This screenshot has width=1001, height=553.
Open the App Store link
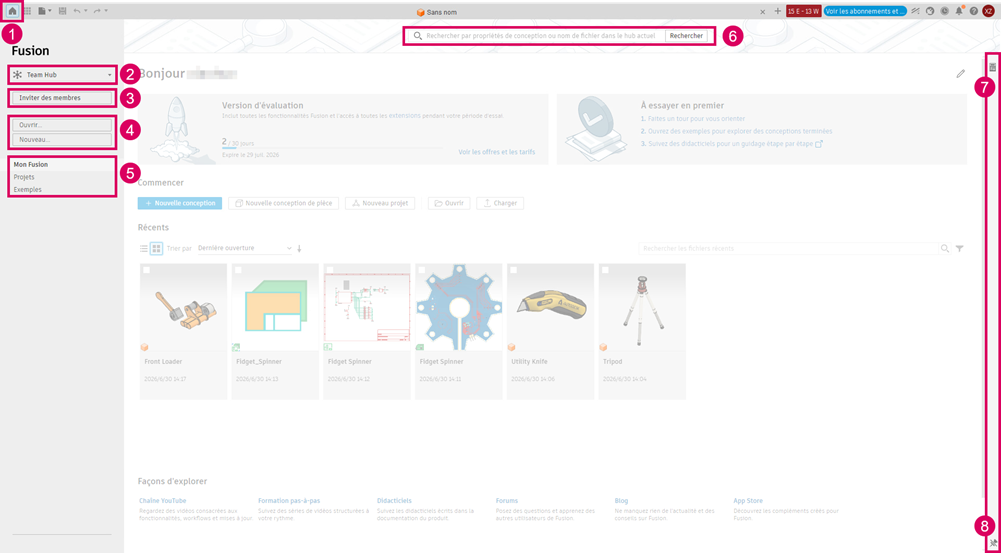(x=748, y=501)
